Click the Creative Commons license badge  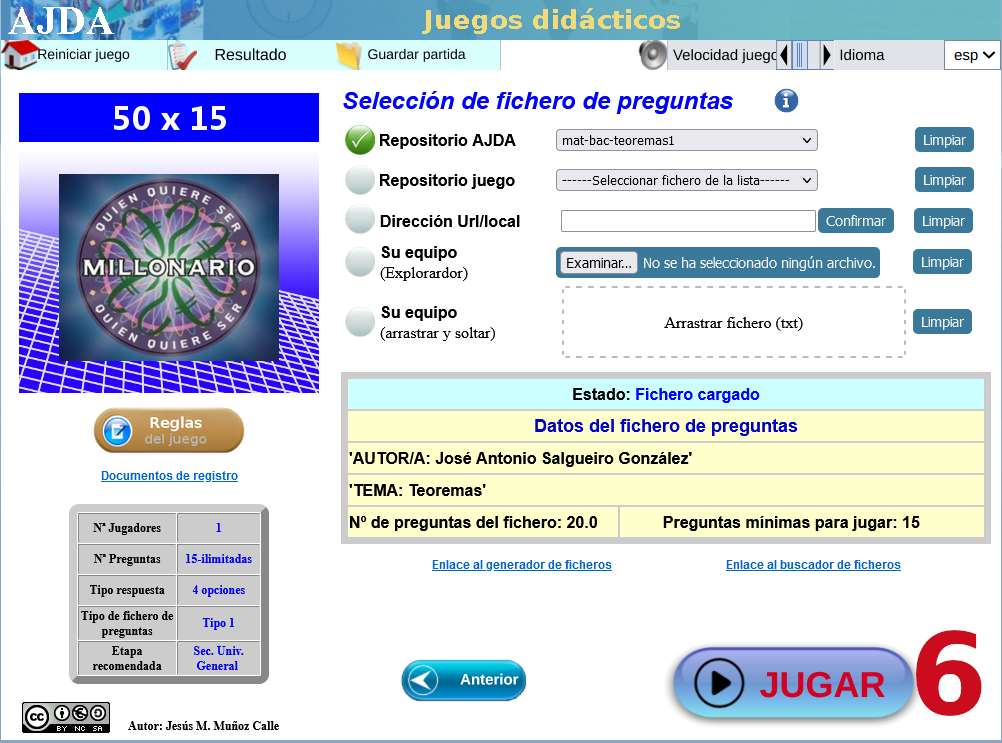pos(66,717)
